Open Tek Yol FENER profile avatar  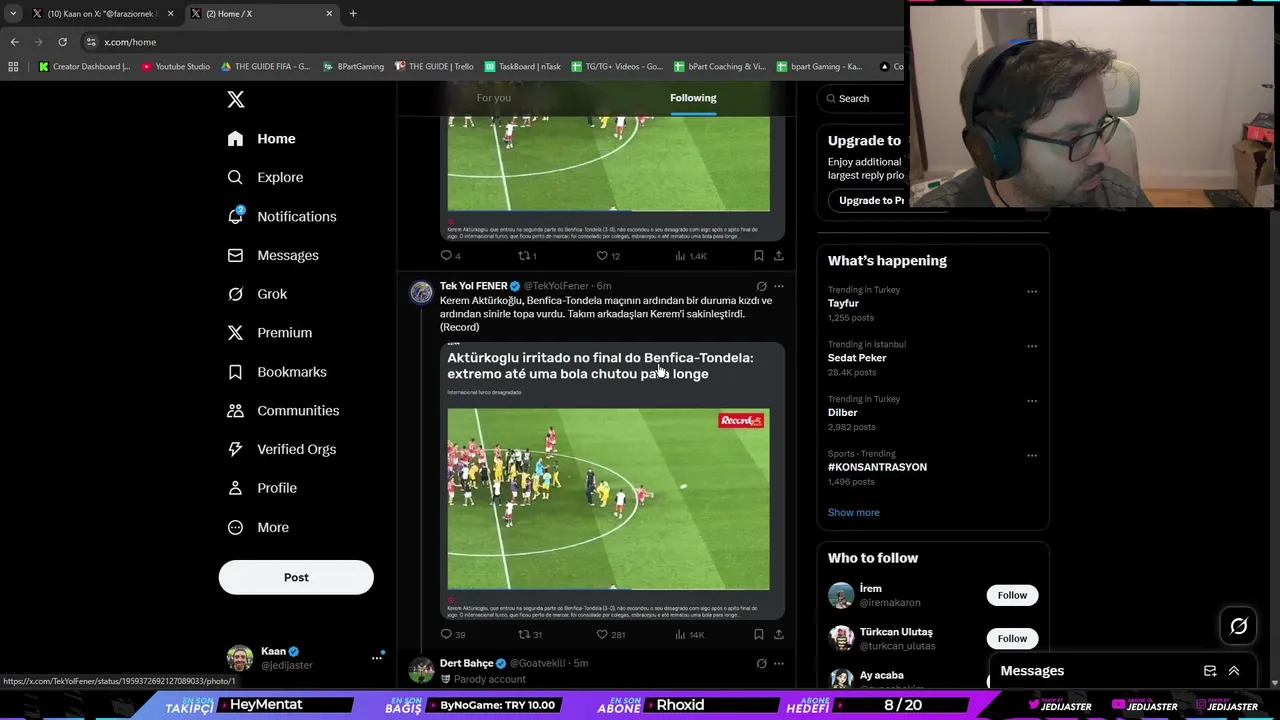421,292
